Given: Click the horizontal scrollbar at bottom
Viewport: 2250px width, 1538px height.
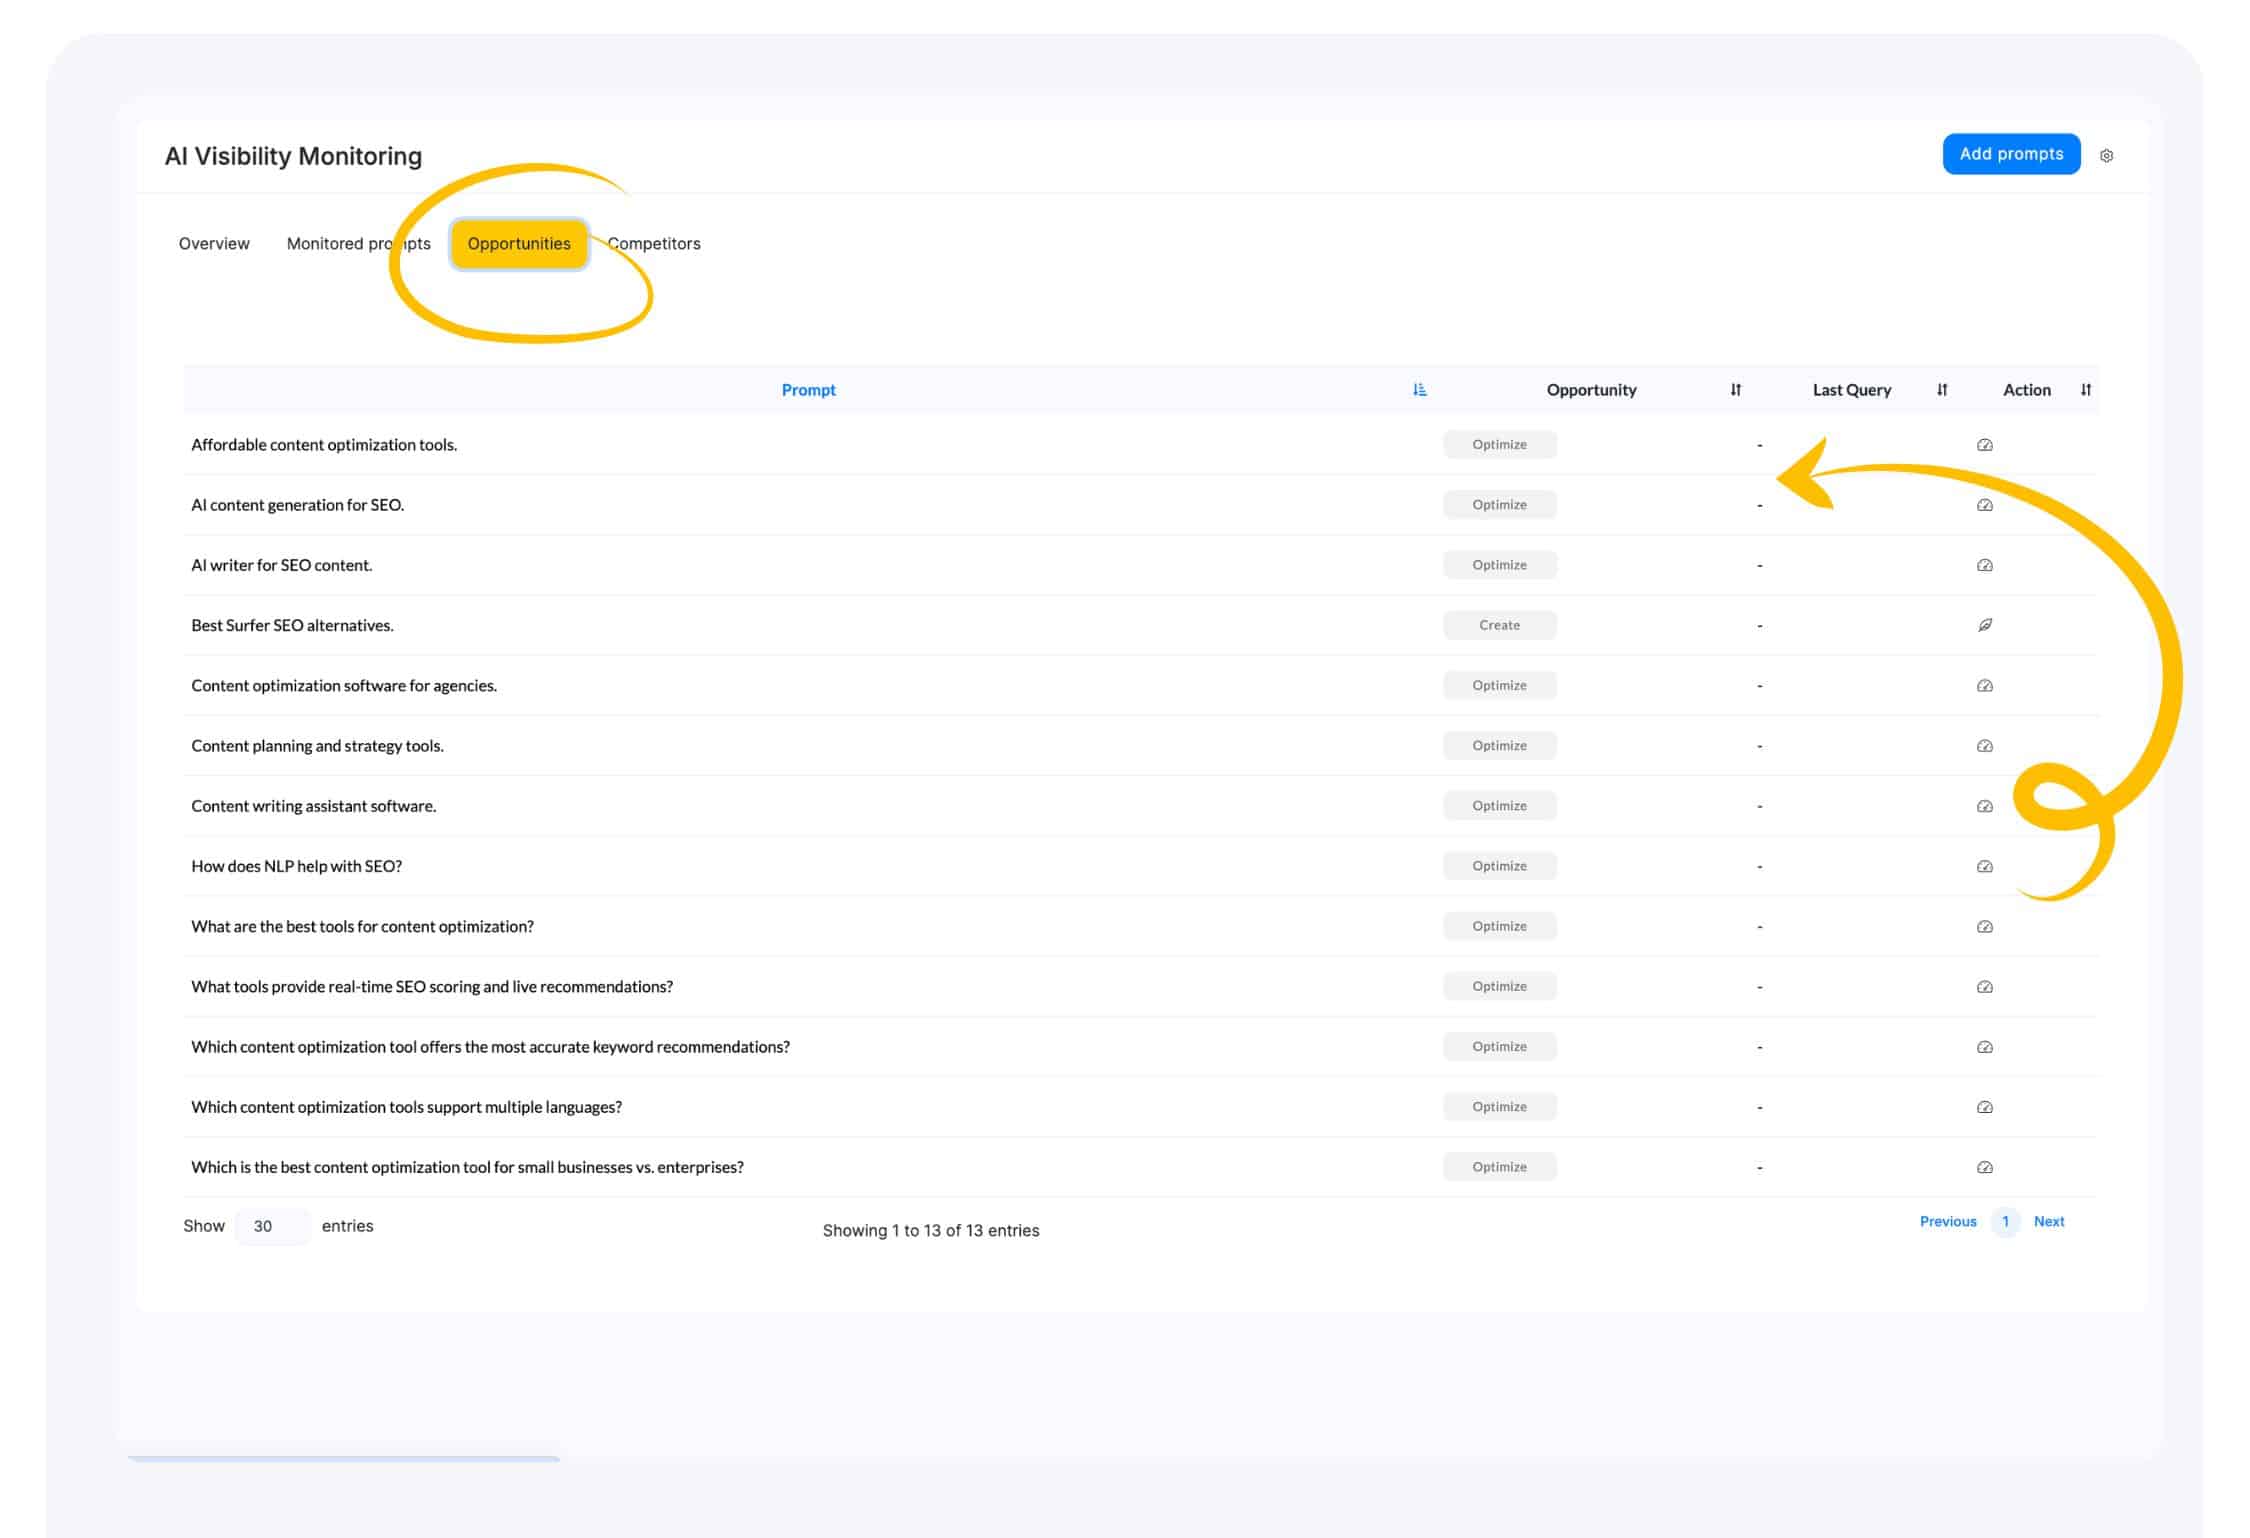Looking at the screenshot, I should tap(343, 1459).
